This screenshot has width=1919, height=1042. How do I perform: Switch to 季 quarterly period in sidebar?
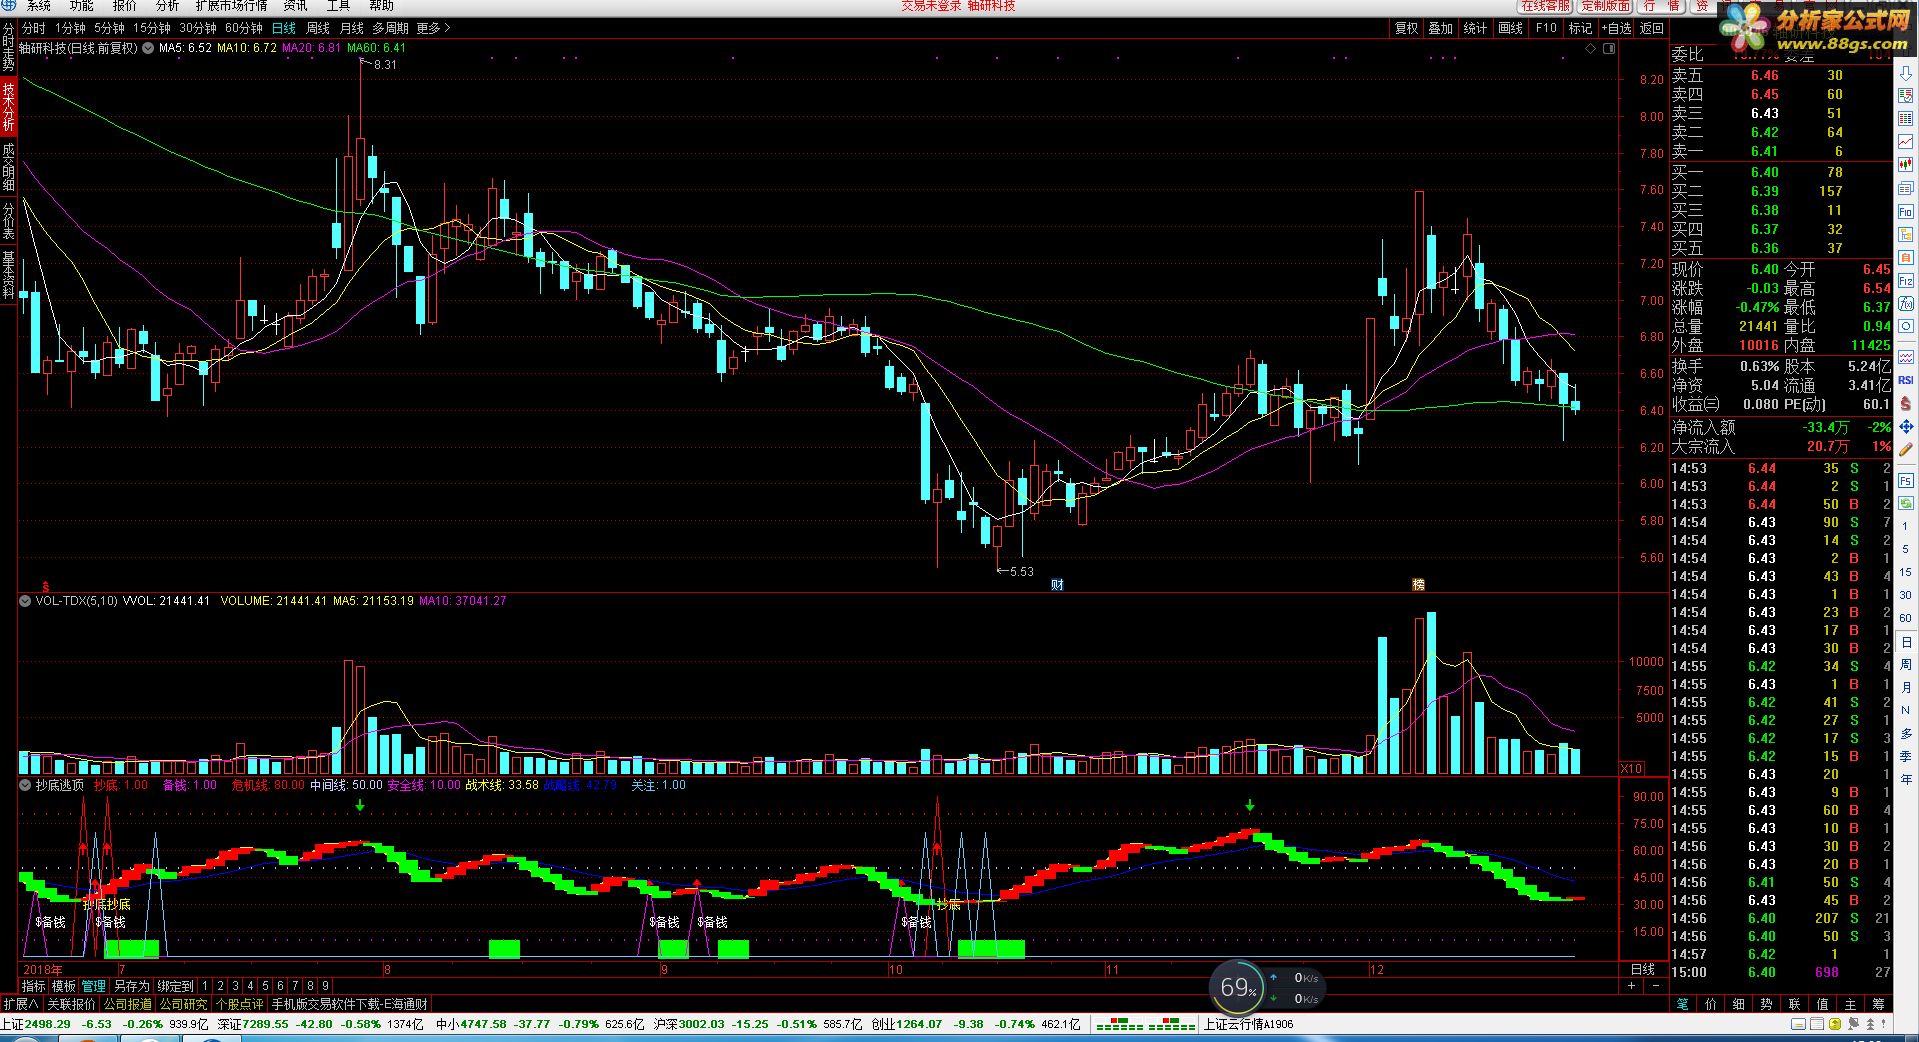1906,756
